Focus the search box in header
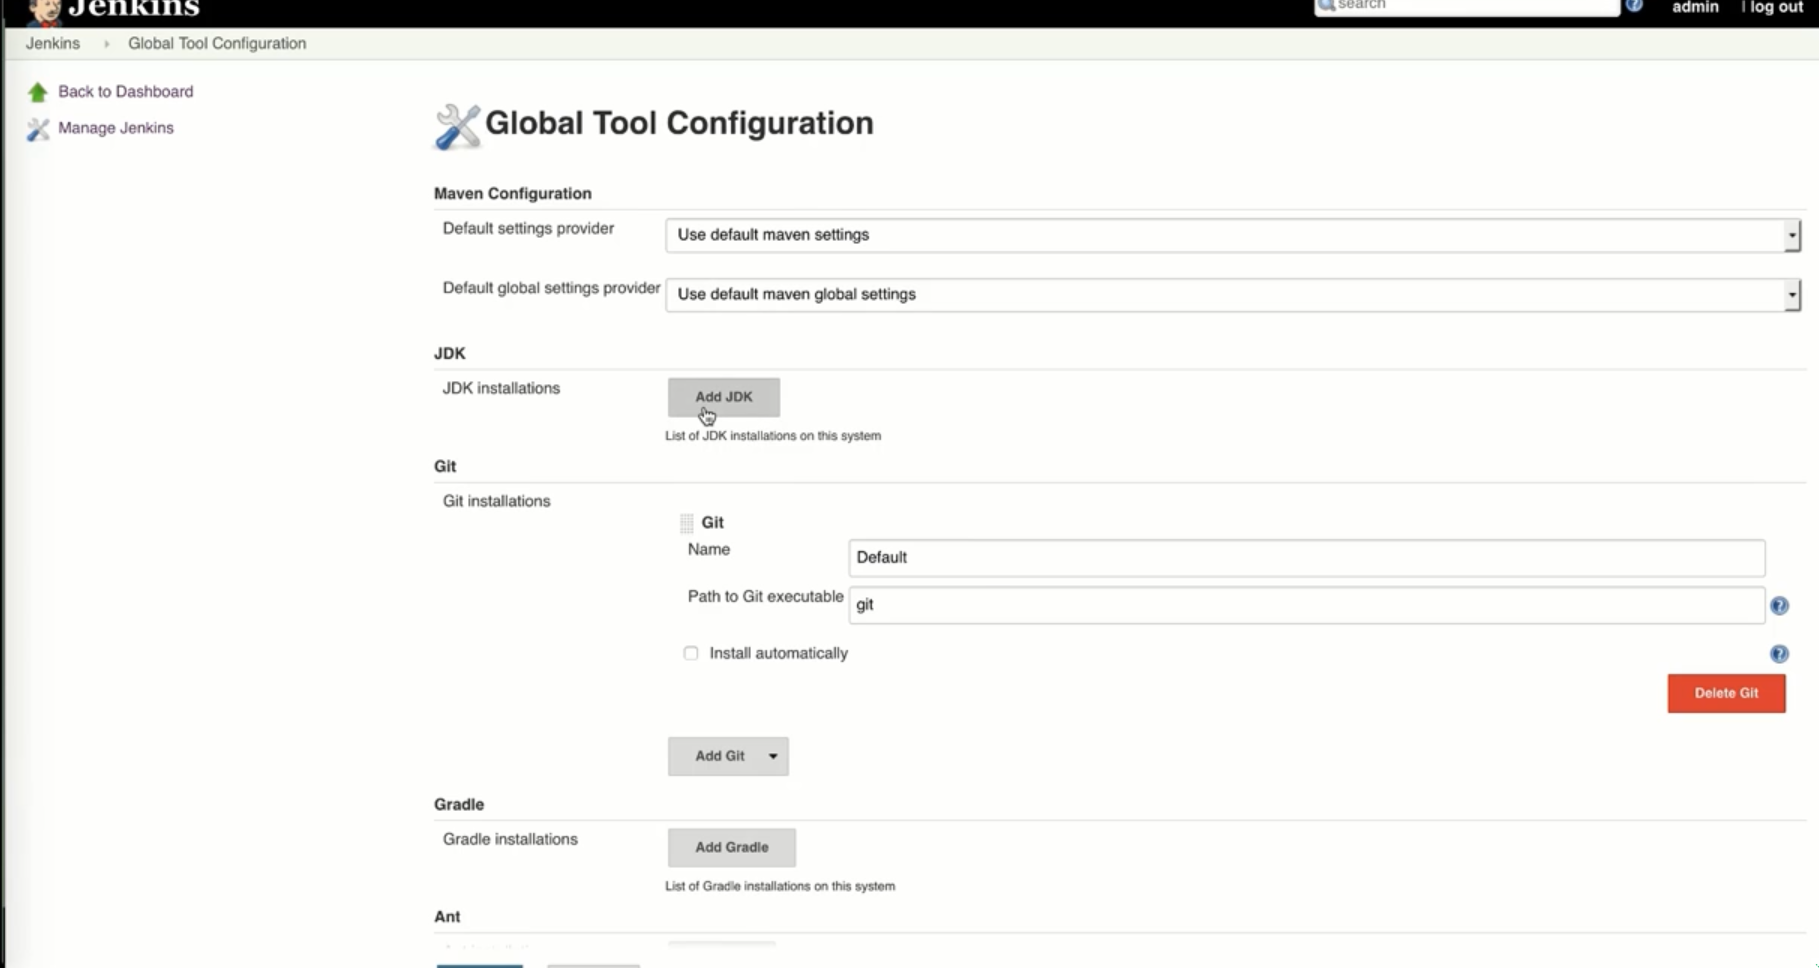The image size is (1819, 968). click(x=1467, y=6)
